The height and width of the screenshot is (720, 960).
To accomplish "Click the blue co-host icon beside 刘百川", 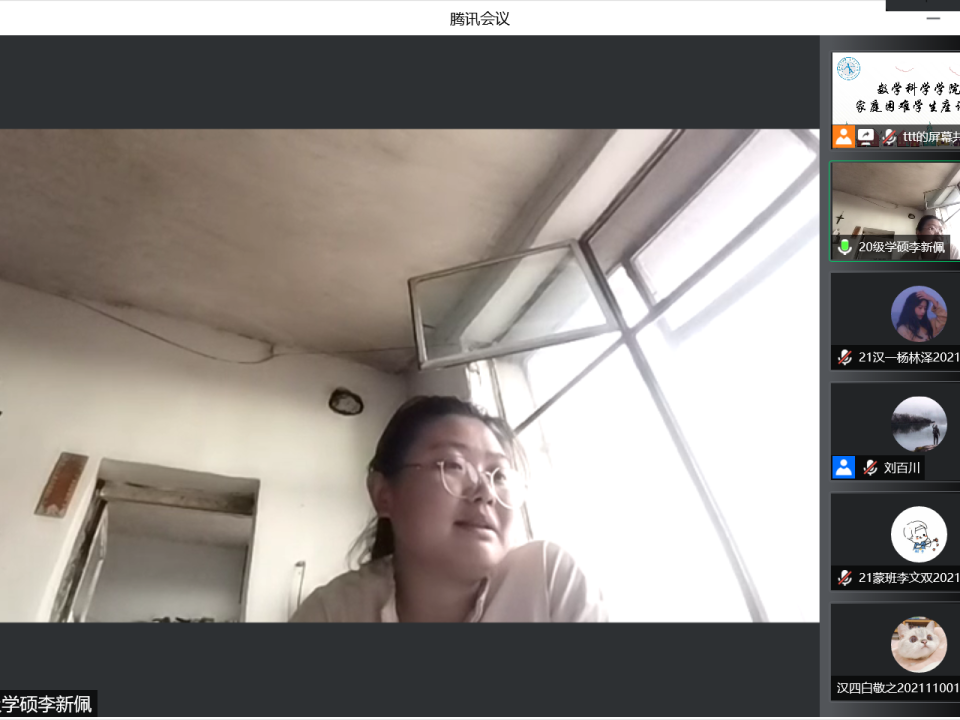I will pyautogui.click(x=844, y=467).
